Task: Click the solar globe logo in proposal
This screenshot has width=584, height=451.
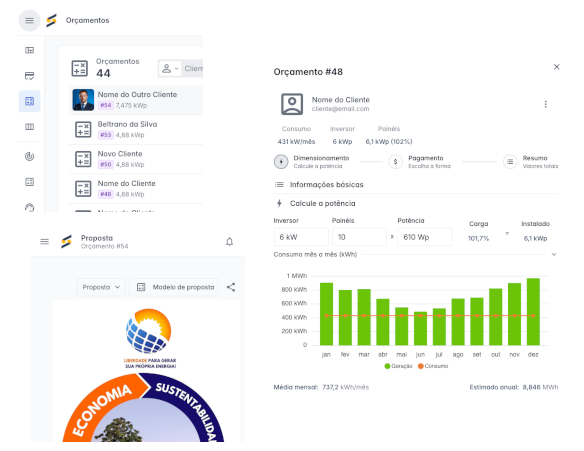Action: (x=149, y=331)
